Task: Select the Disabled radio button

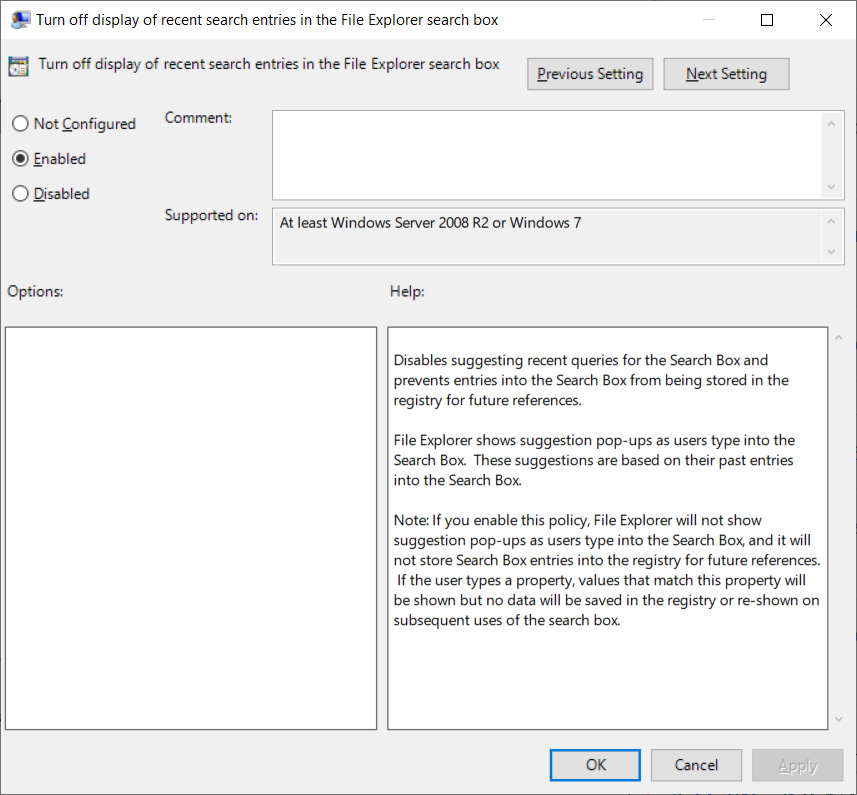Action: point(19,193)
